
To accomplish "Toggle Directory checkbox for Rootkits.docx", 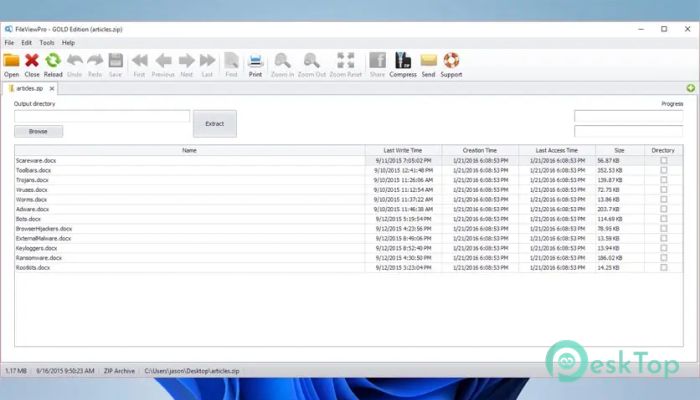I will pos(663,267).
